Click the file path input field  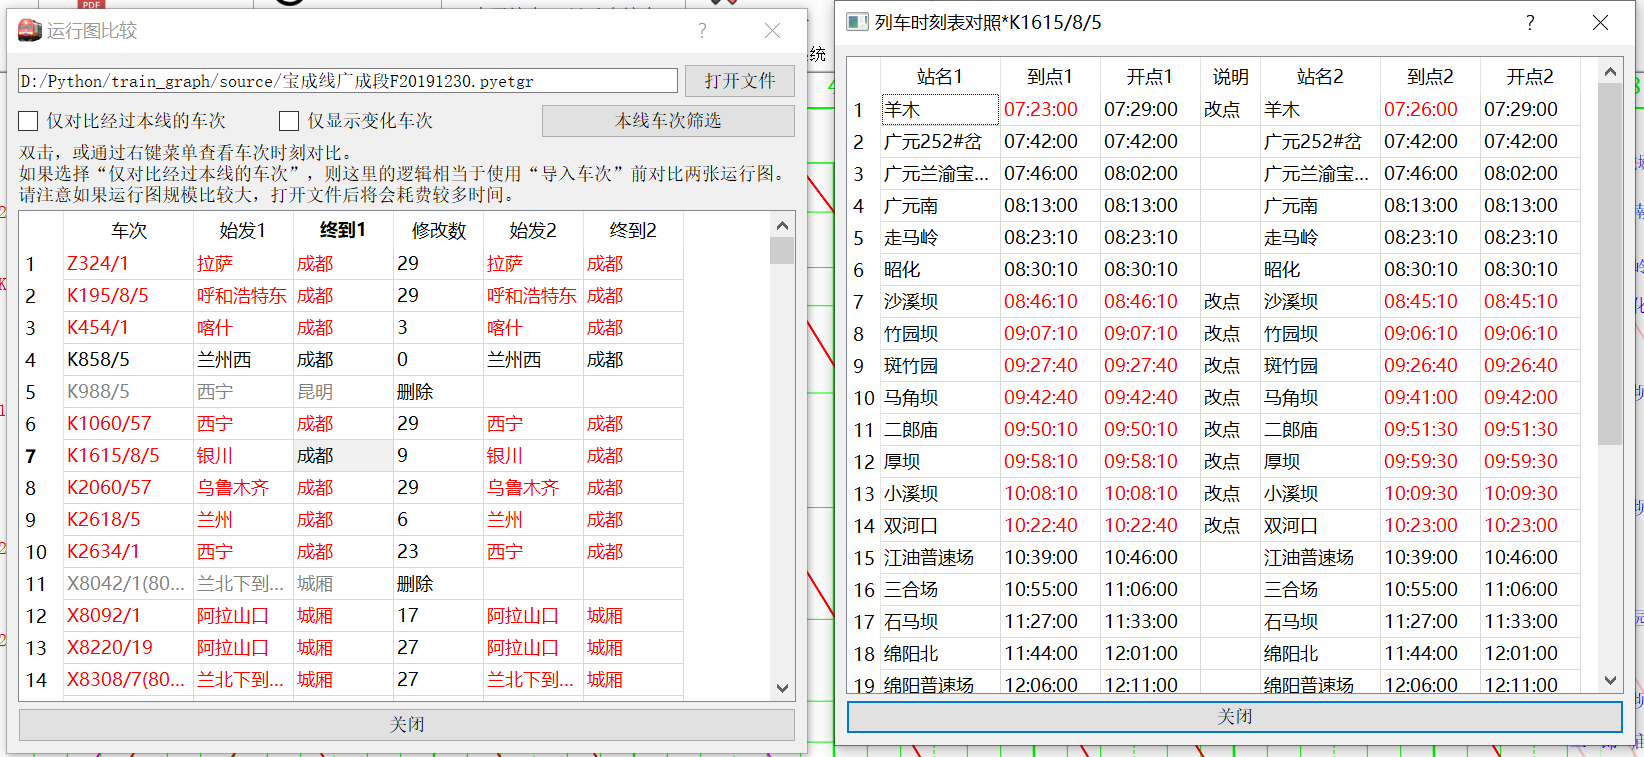click(348, 81)
